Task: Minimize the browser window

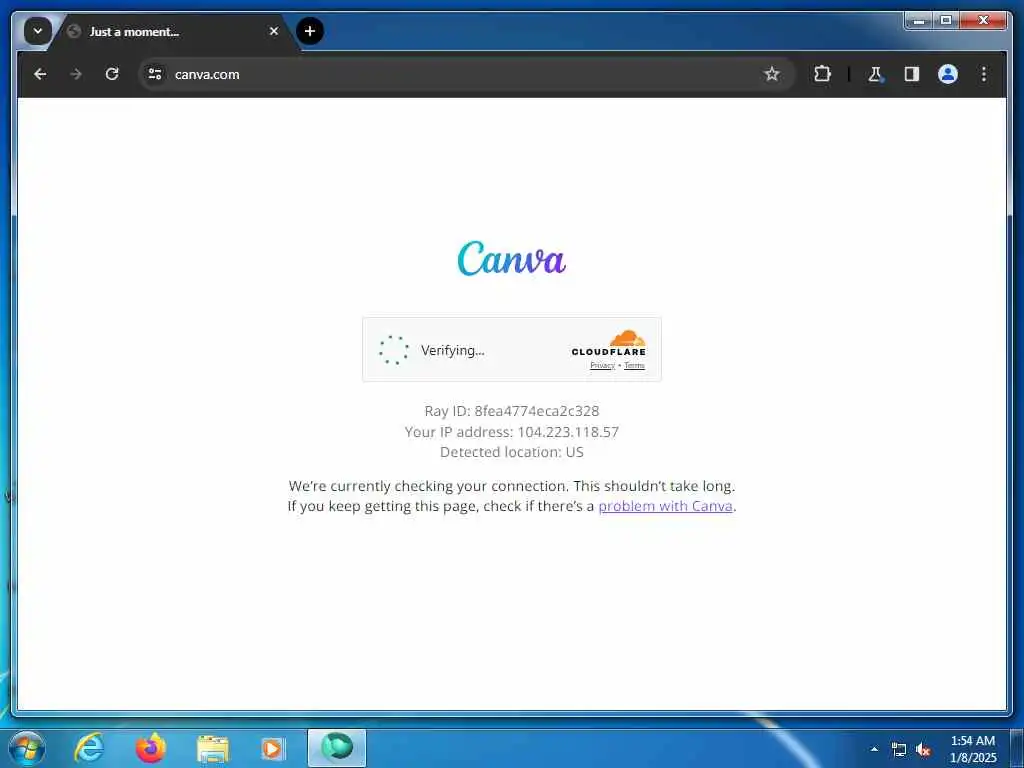Action: 919,21
